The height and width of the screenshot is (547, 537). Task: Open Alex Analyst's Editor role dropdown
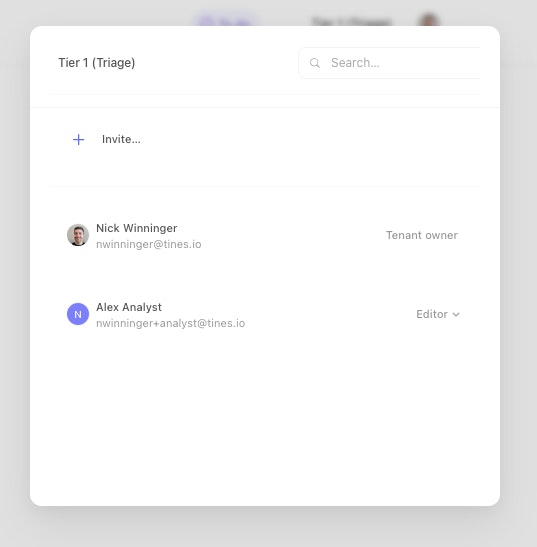[x=438, y=314]
